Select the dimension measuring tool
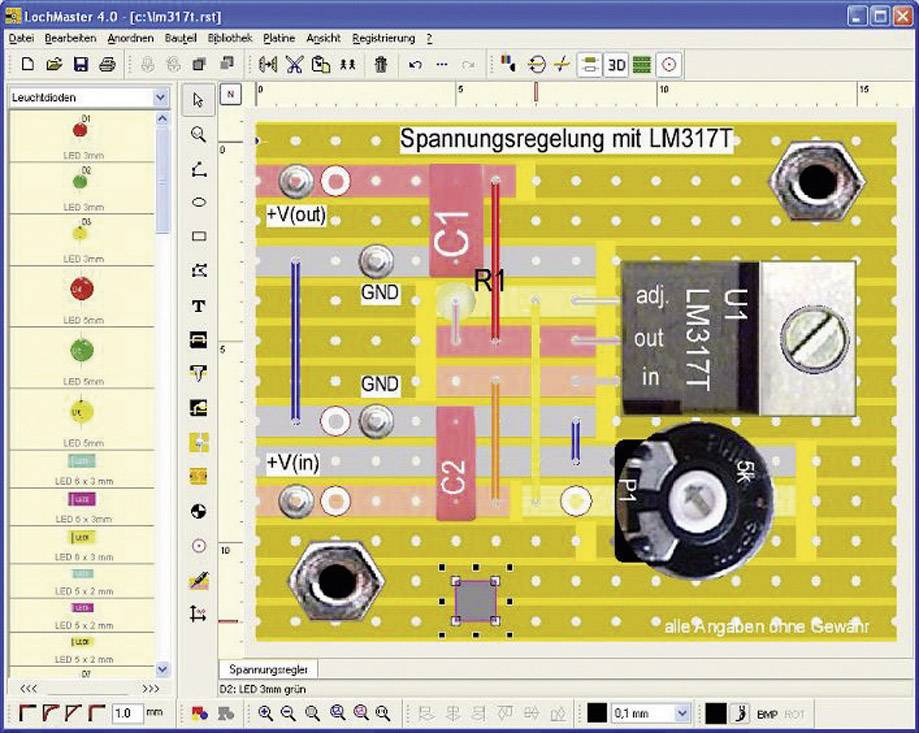 [x=199, y=613]
